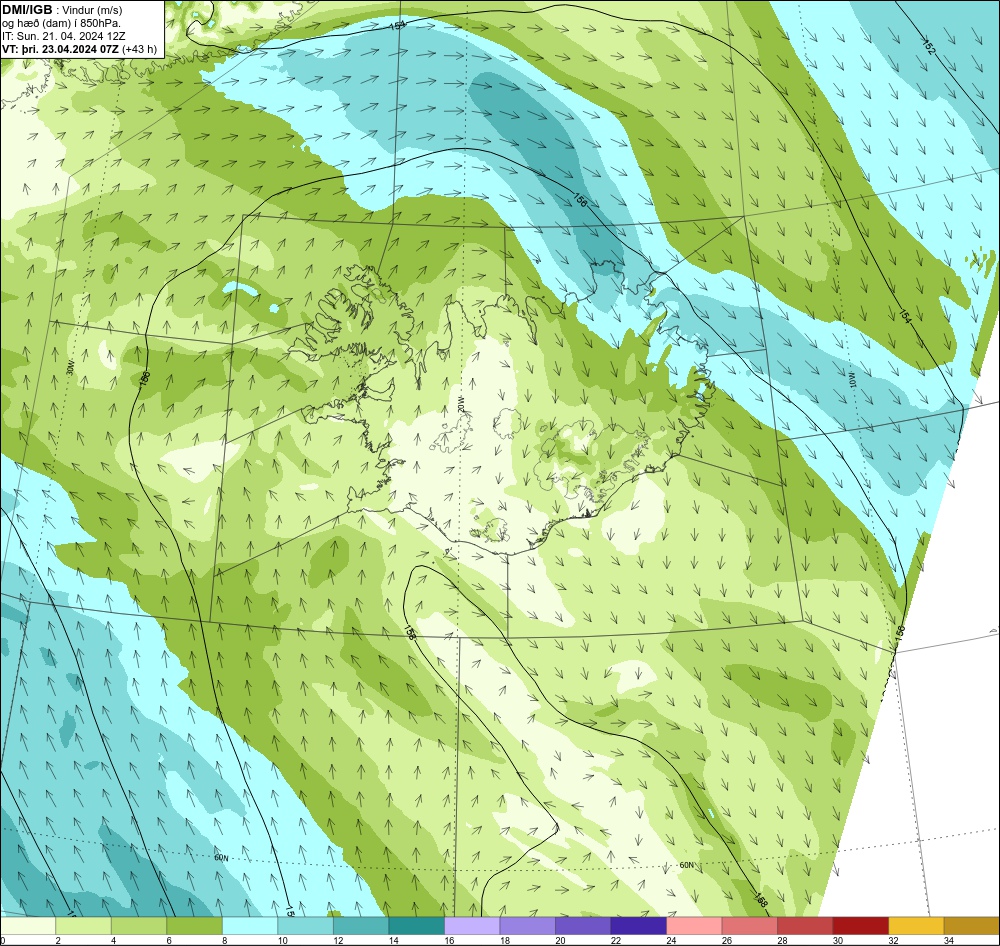Click the legend value "14"

click(393, 940)
